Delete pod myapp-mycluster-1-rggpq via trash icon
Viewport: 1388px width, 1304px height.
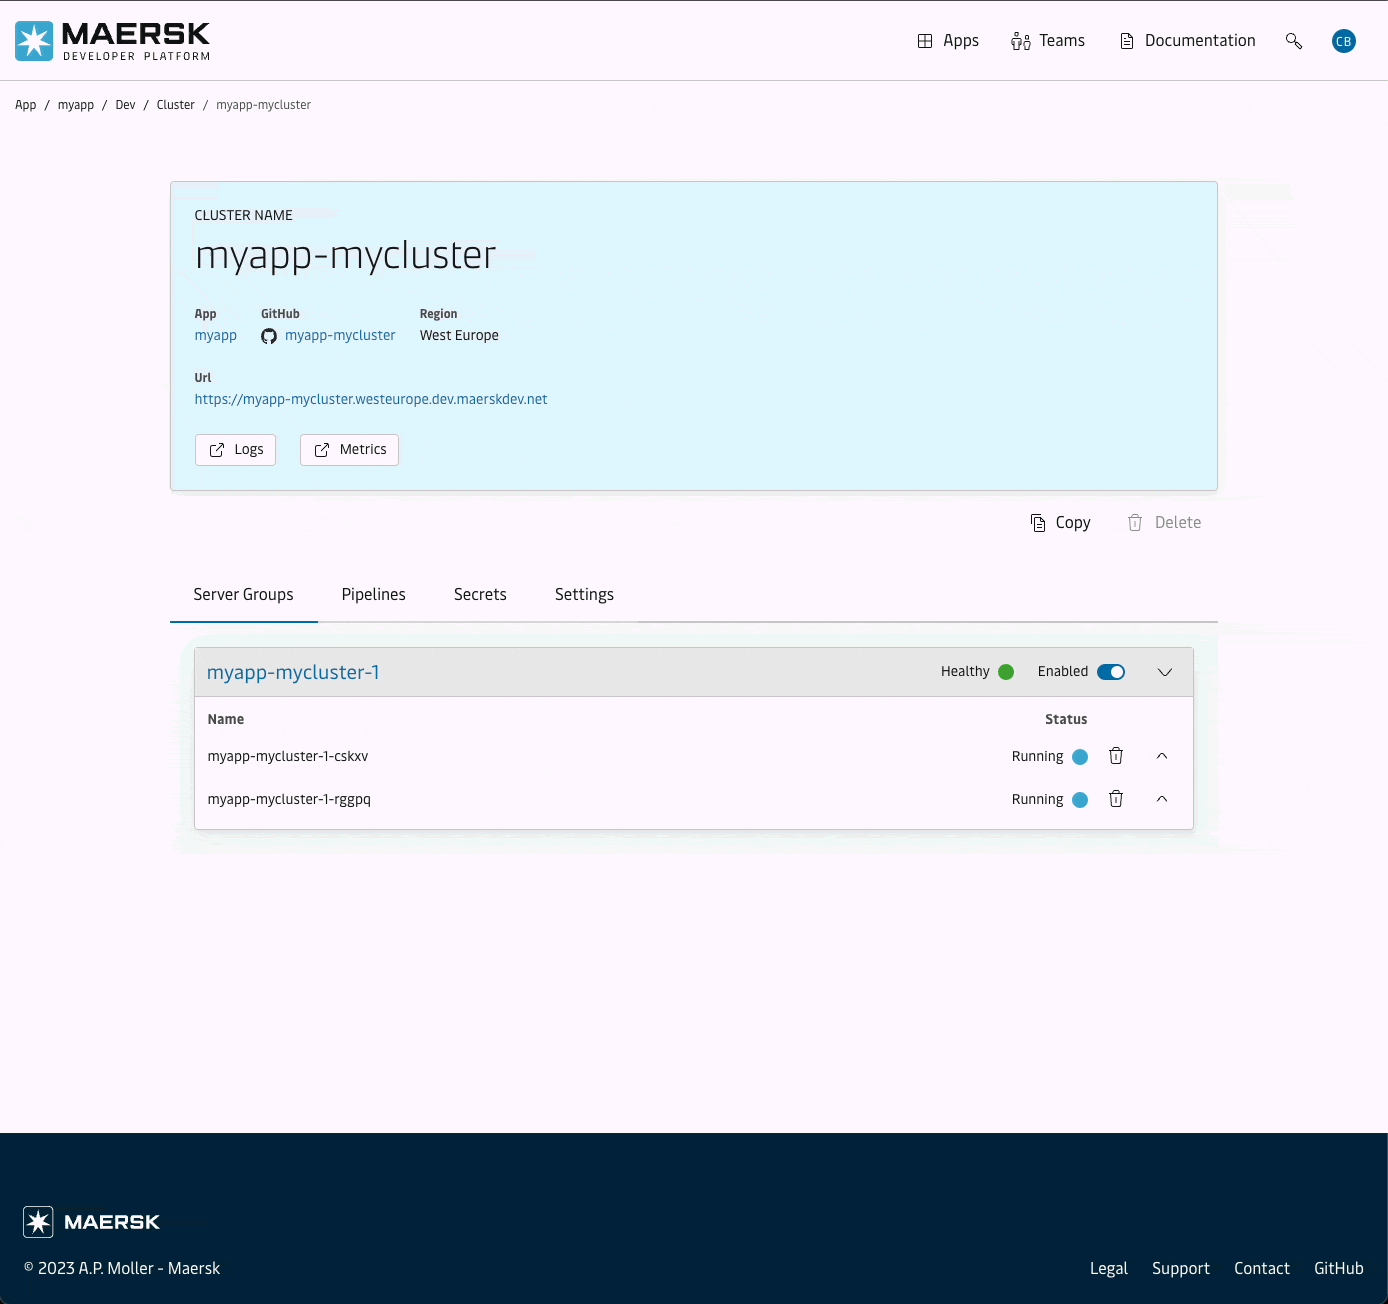coord(1116,799)
